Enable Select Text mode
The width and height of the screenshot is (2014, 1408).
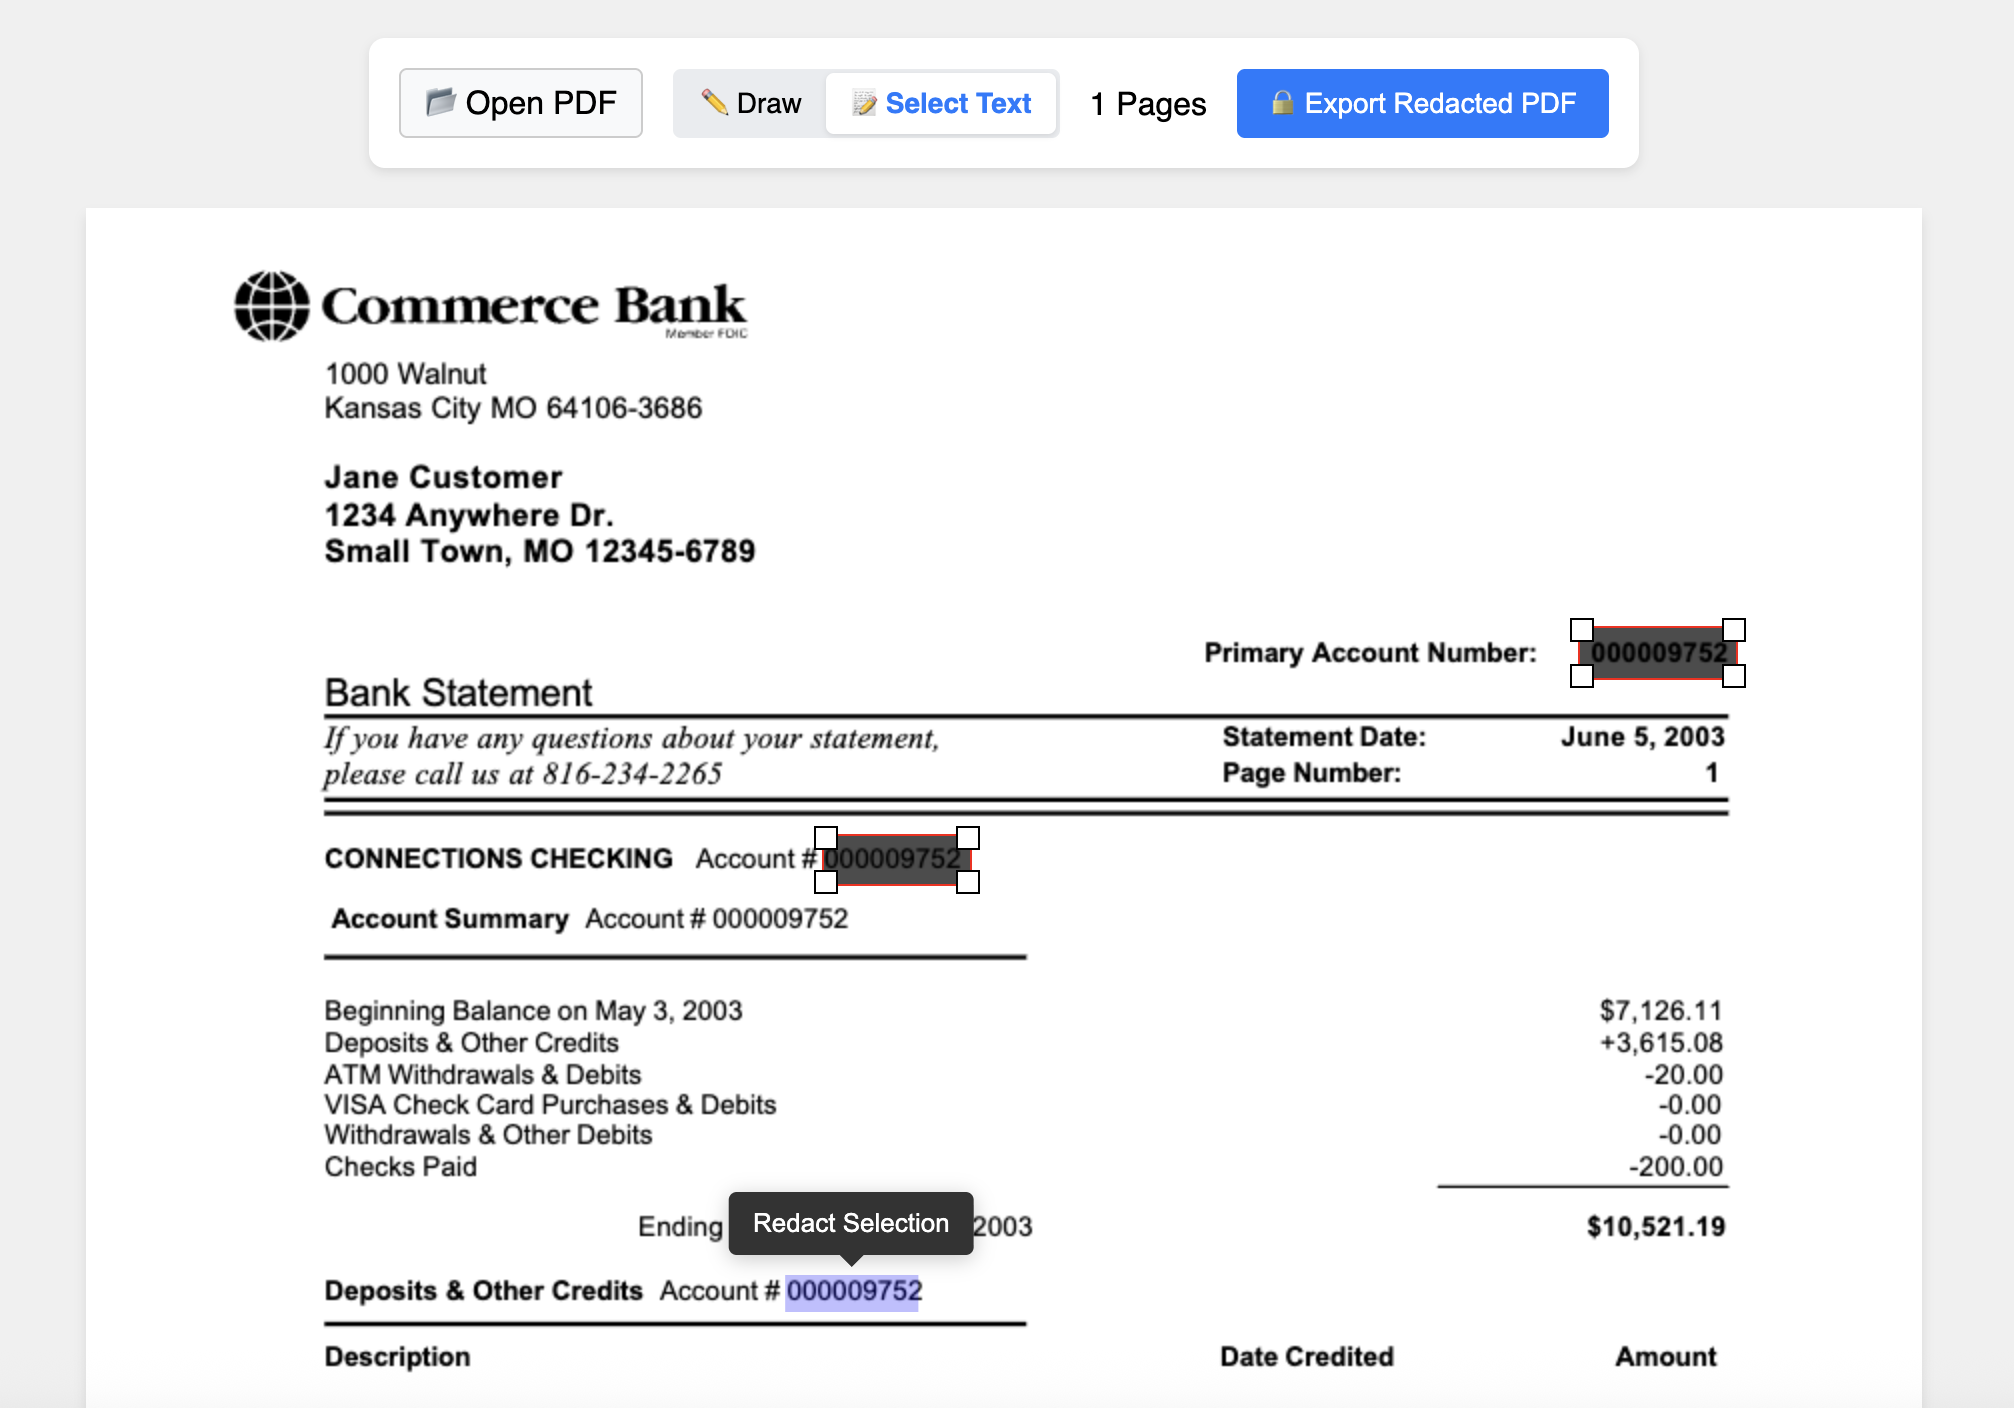(941, 103)
